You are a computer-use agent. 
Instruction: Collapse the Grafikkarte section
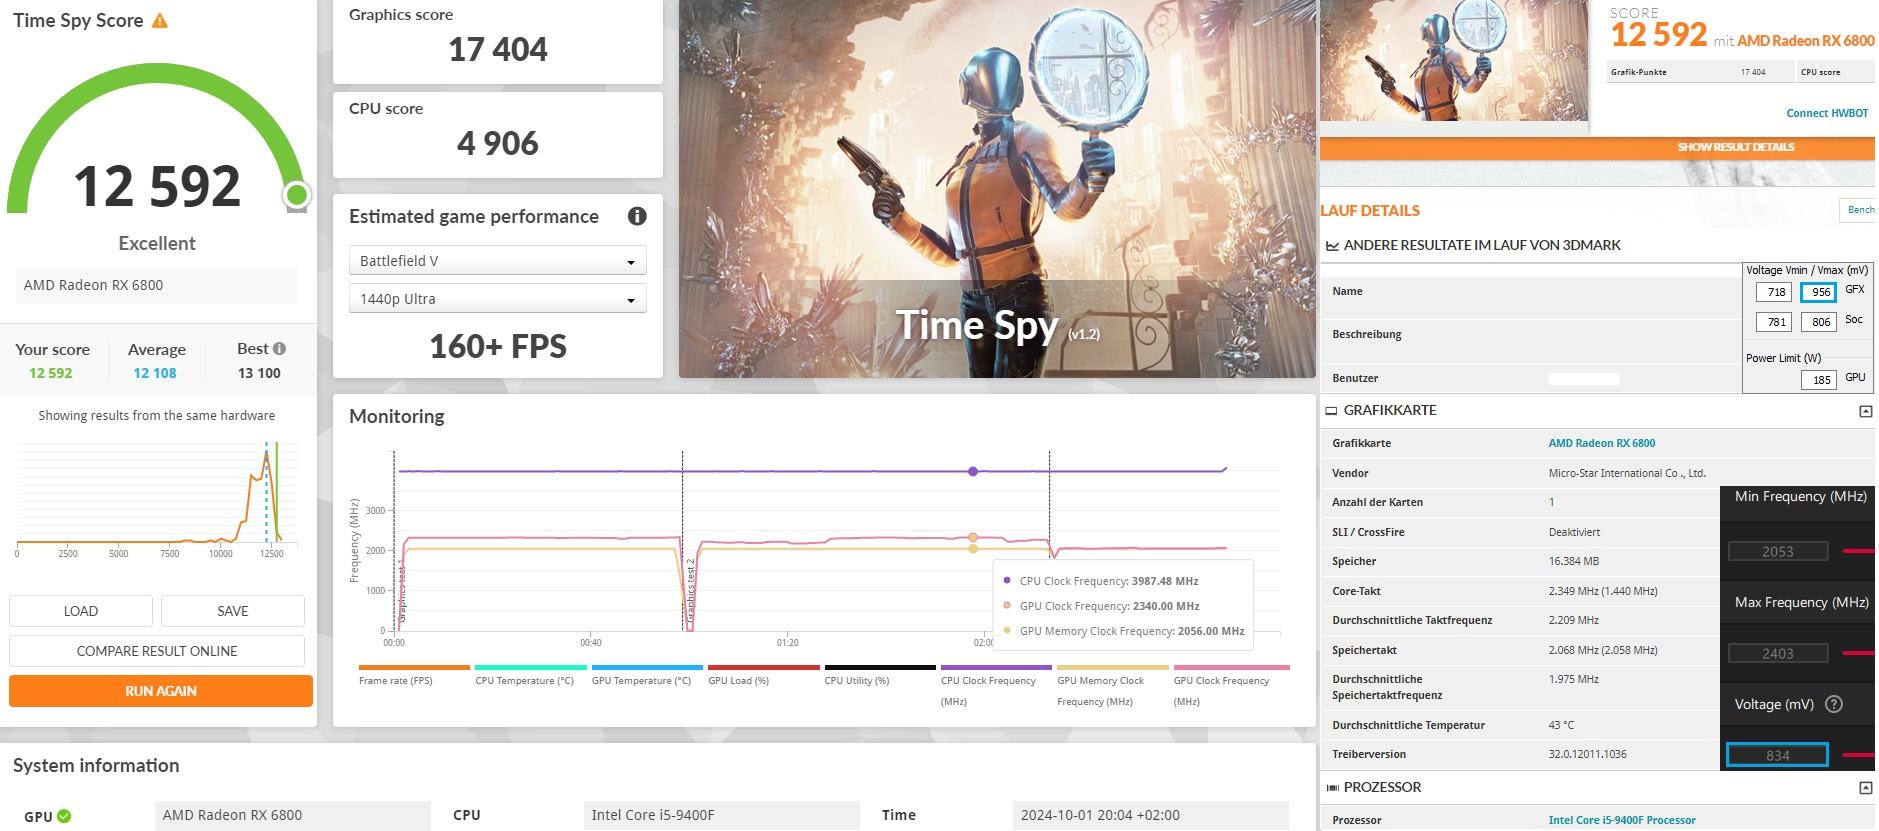coord(1865,411)
